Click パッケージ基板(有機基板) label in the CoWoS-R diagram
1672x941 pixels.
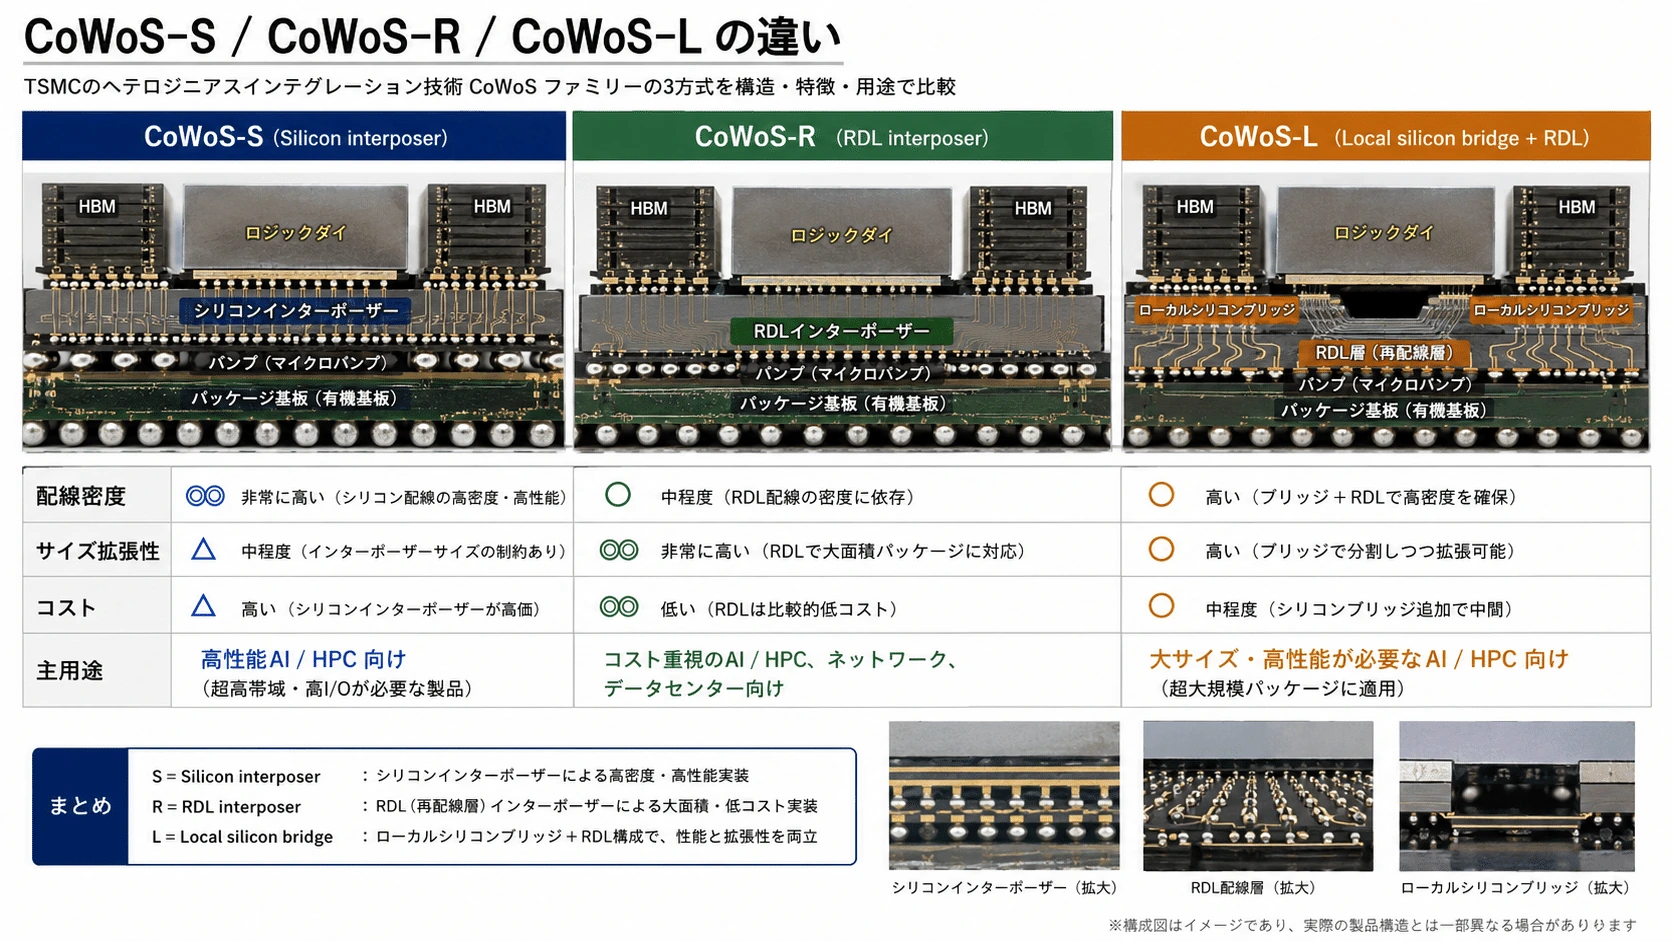tap(842, 403)
